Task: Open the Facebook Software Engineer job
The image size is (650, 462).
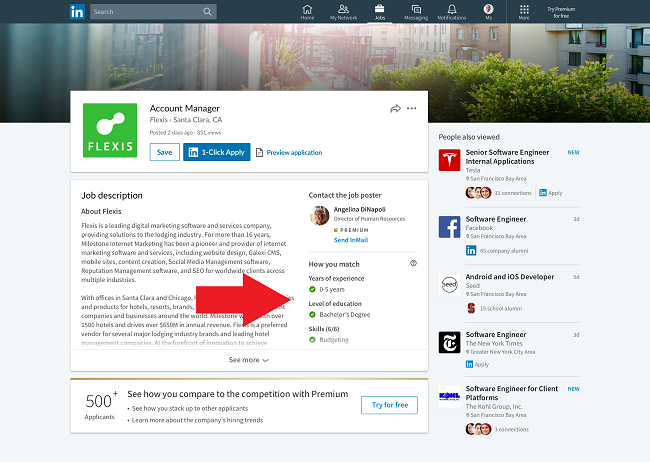Action: [x=496, y=219]
